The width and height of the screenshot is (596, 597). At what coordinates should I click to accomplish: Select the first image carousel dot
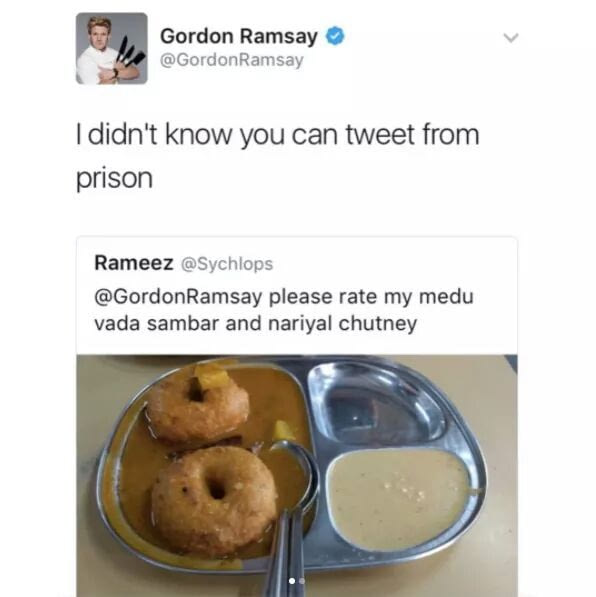pos(292,581)
